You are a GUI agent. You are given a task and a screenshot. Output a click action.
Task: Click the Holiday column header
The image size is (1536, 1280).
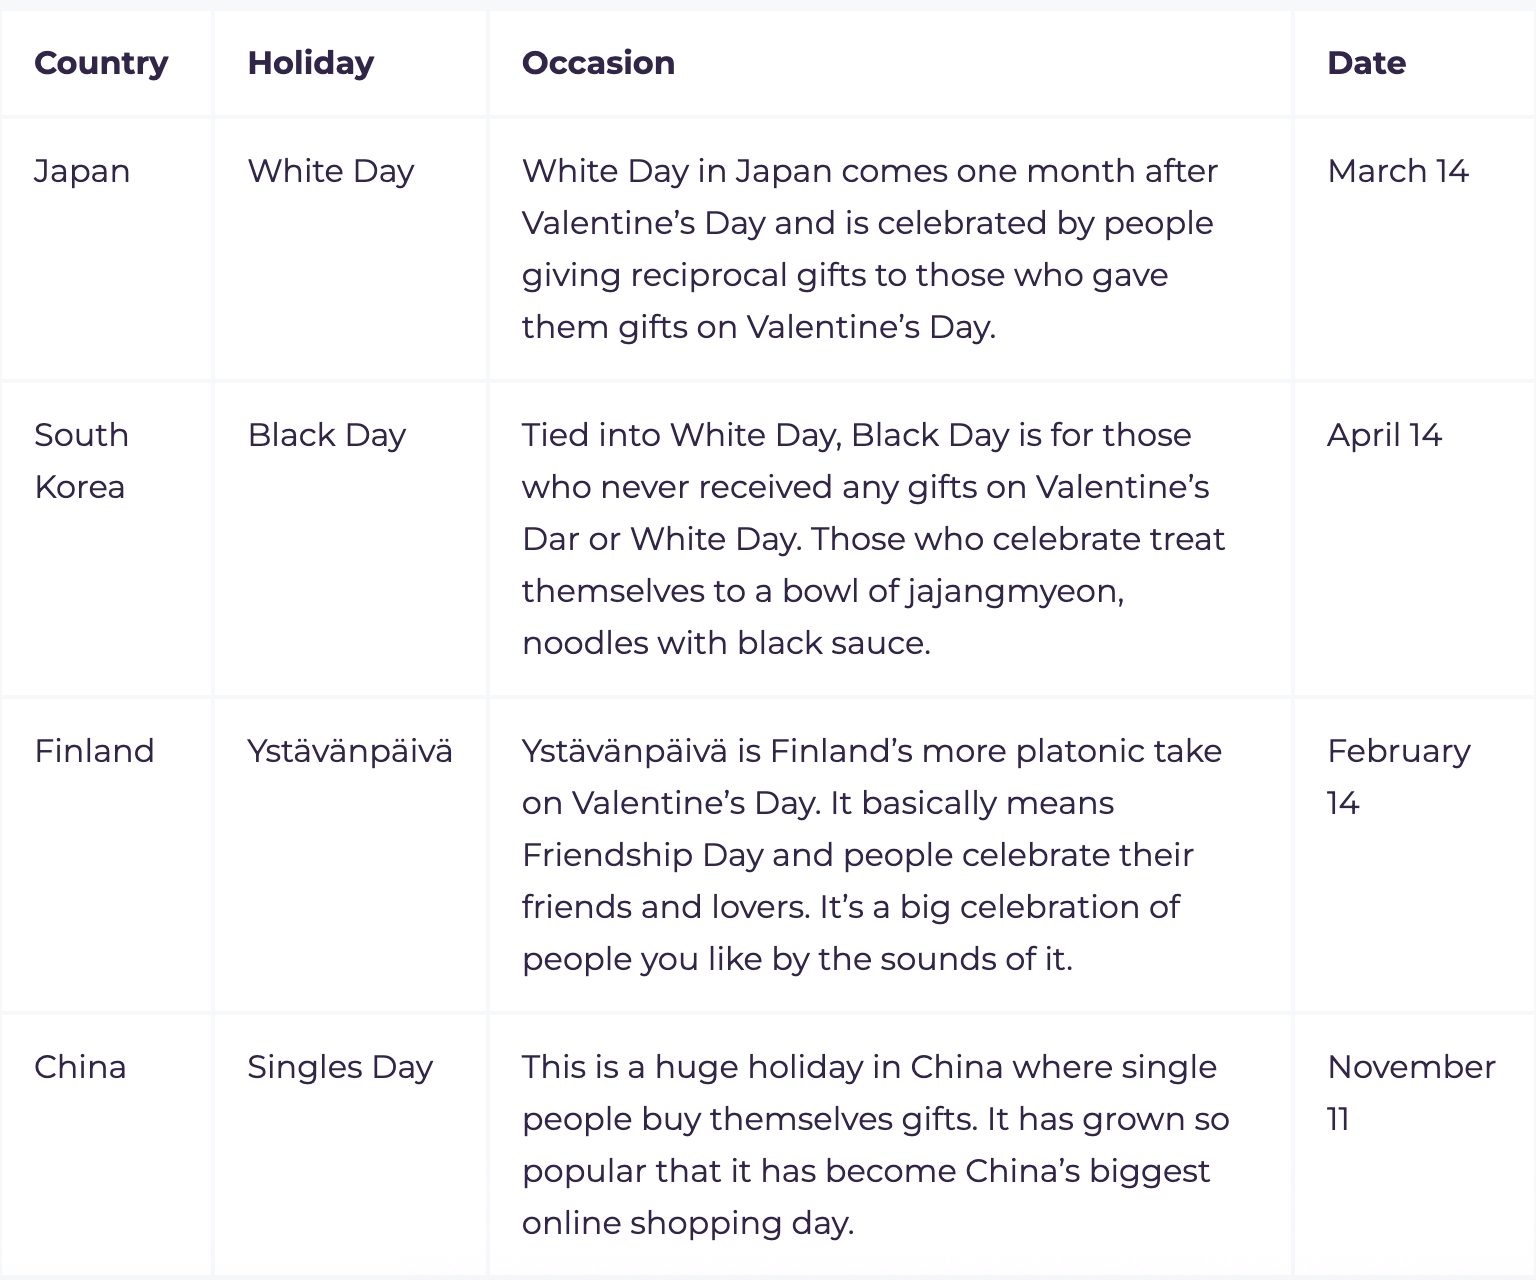click(x=311, y=63)
